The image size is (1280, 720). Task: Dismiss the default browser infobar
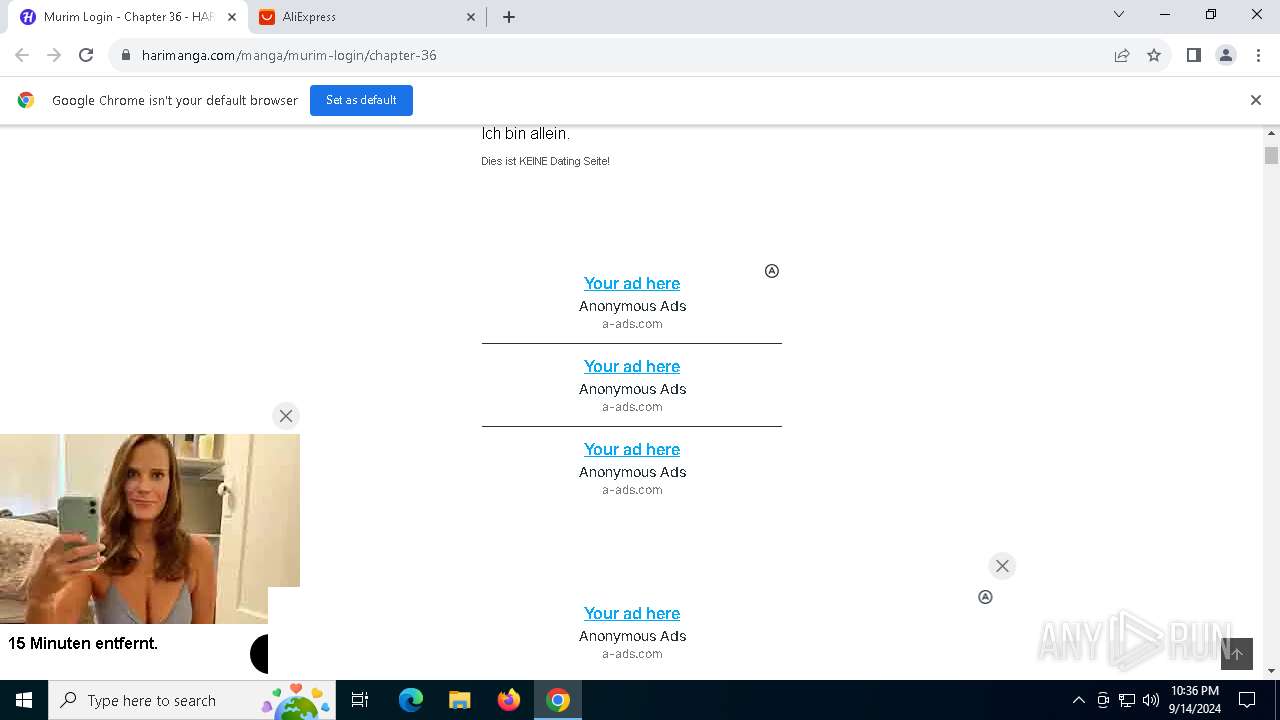(1255, 100)
